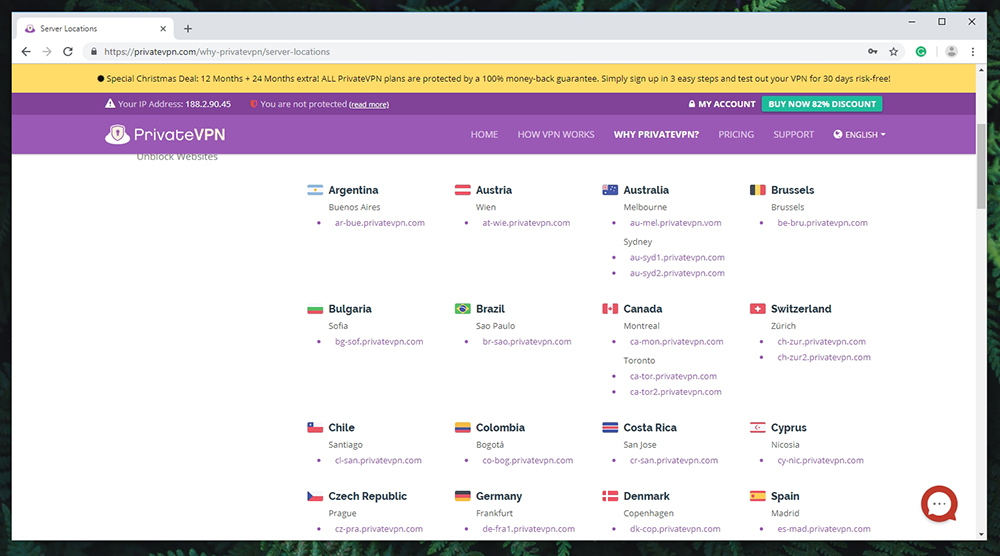Open au-syd1.privatevpn.com server link
This screenshot has width=1000, height=556.
coord(677,258)
